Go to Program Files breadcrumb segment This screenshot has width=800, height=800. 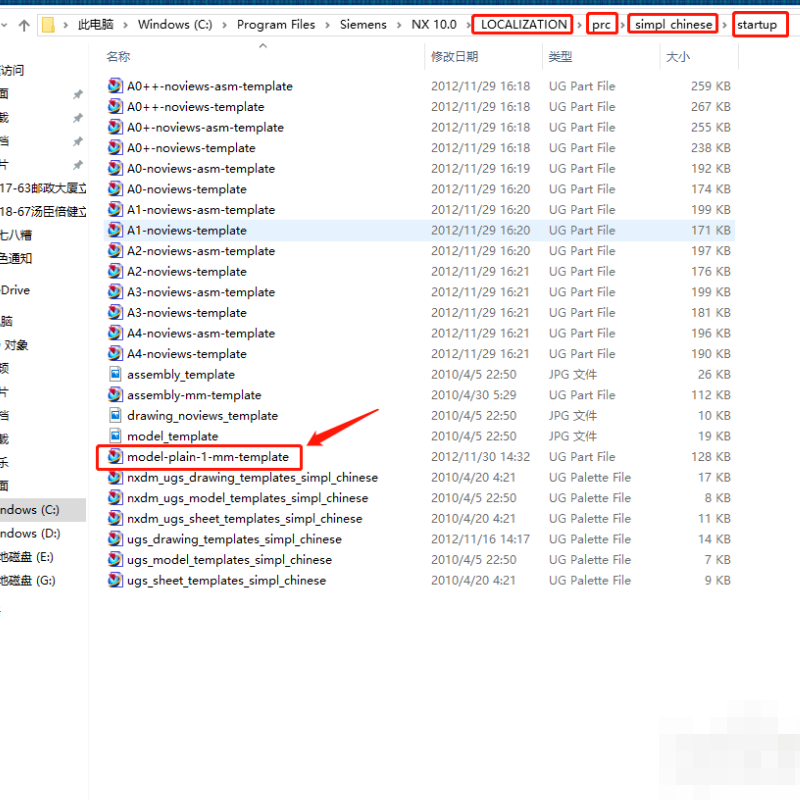pos(276,24)
